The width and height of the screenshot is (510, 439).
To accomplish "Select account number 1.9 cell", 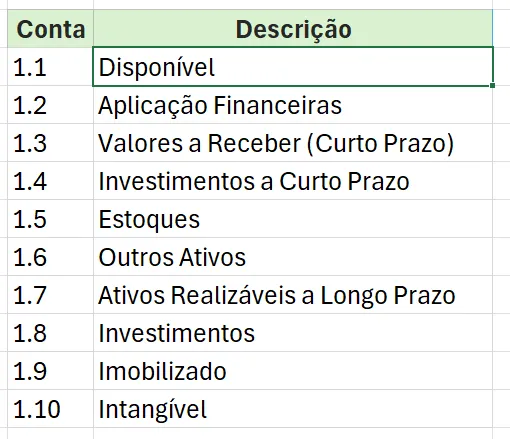I will (50, 371).
